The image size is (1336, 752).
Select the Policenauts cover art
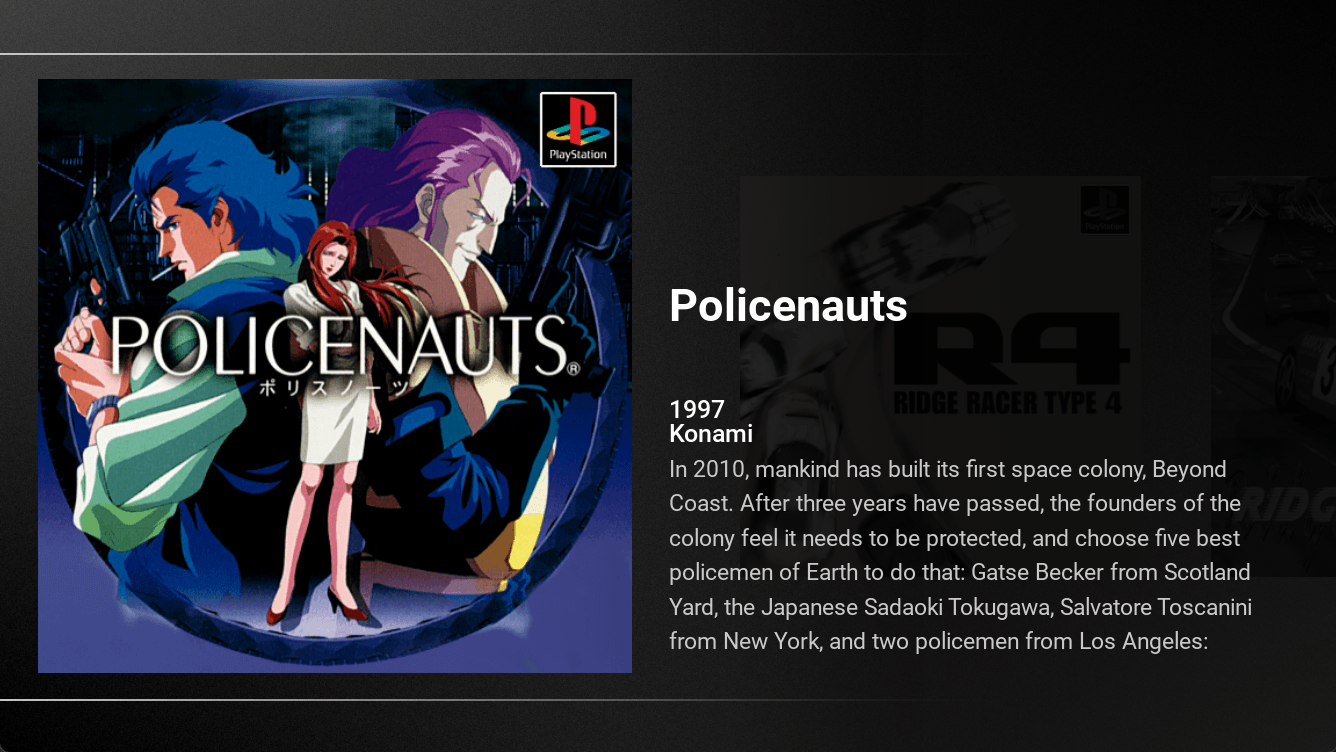click(x=335, y=376)
